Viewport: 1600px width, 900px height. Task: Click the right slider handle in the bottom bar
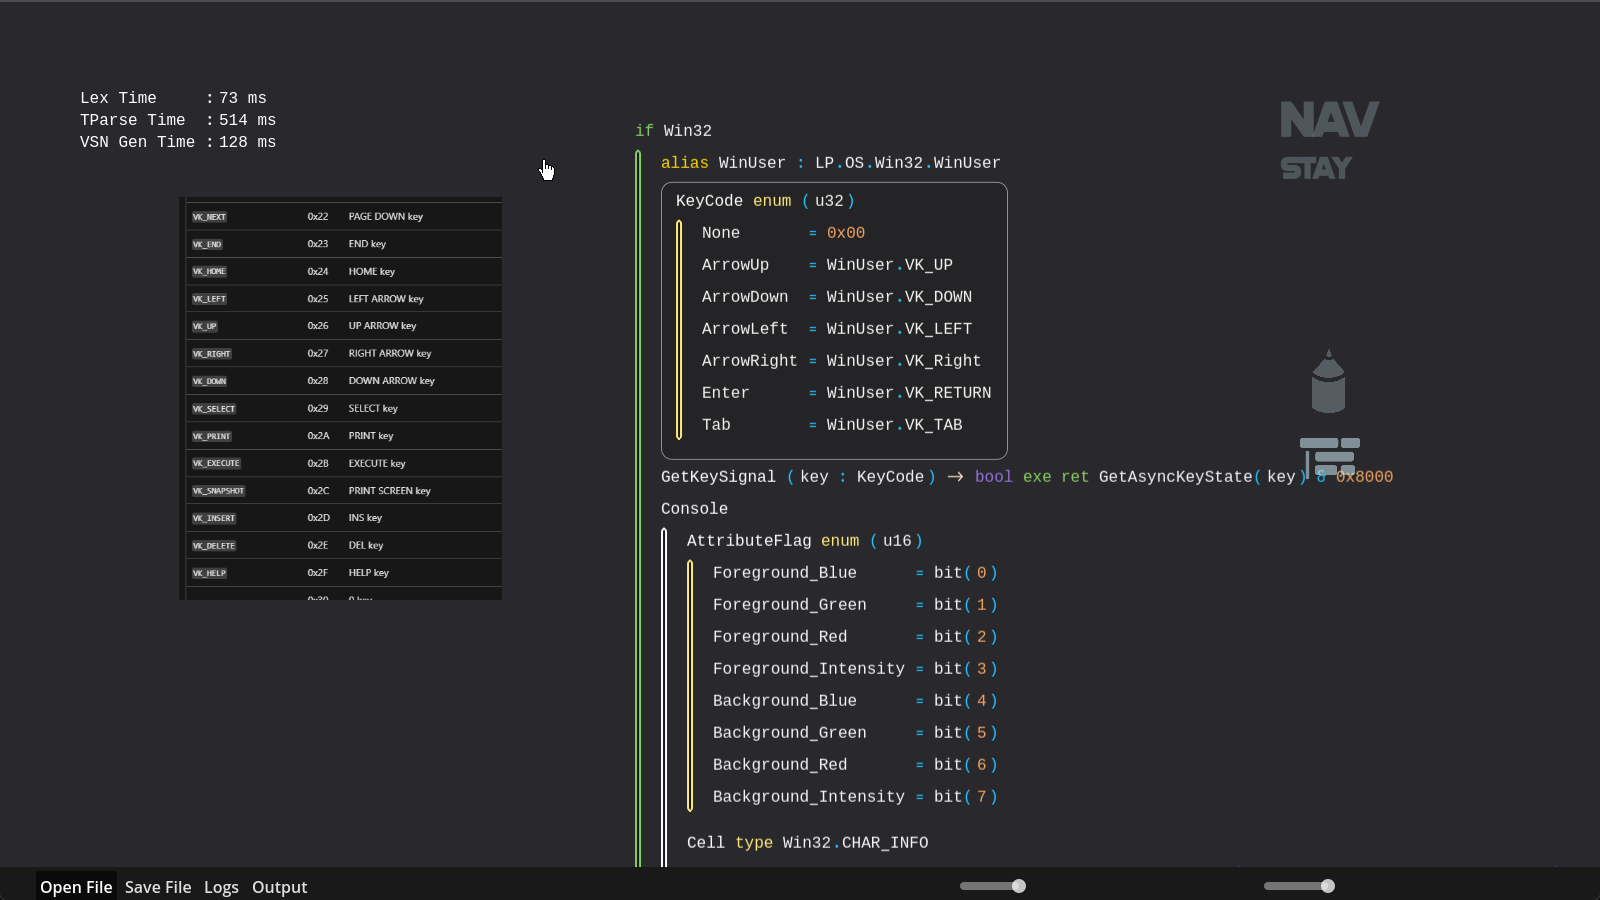point(1327,885)
